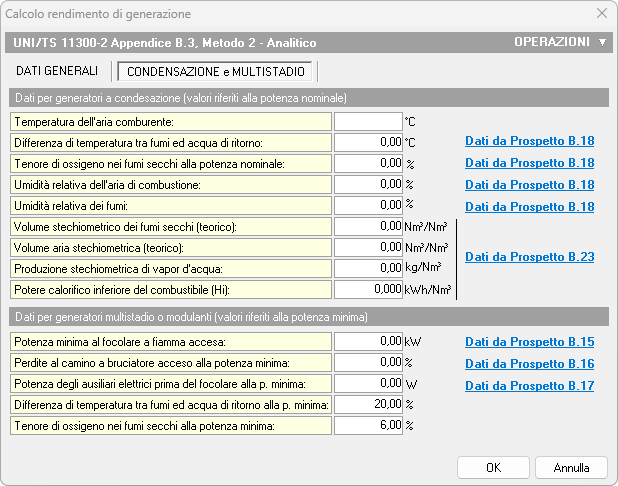The height and width of the screenshot is (486, 618).
Task: Click the OK button
Action: [493, 467]
